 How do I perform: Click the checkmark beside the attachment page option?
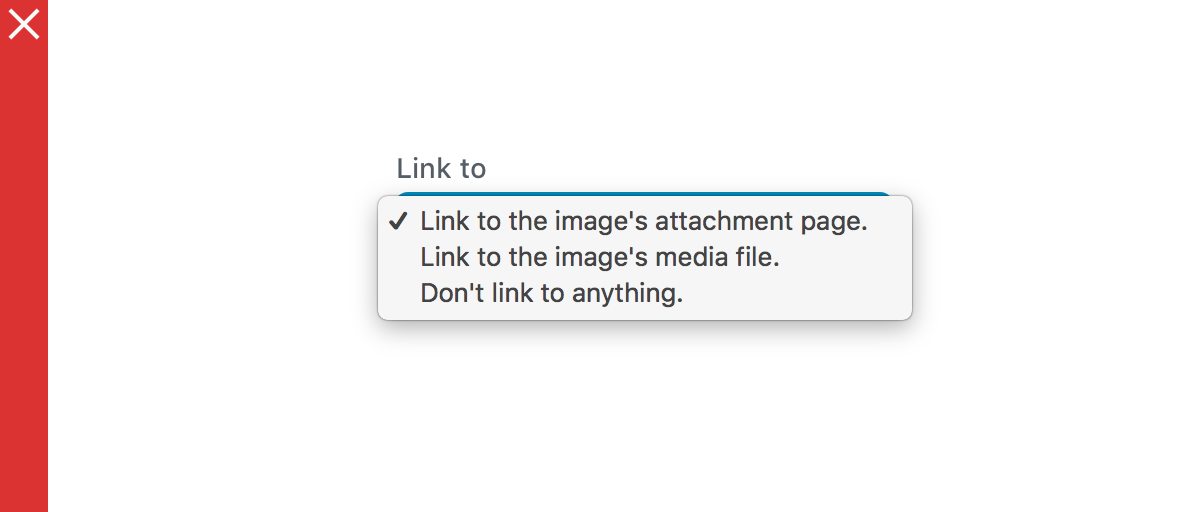tap(398, 221)
